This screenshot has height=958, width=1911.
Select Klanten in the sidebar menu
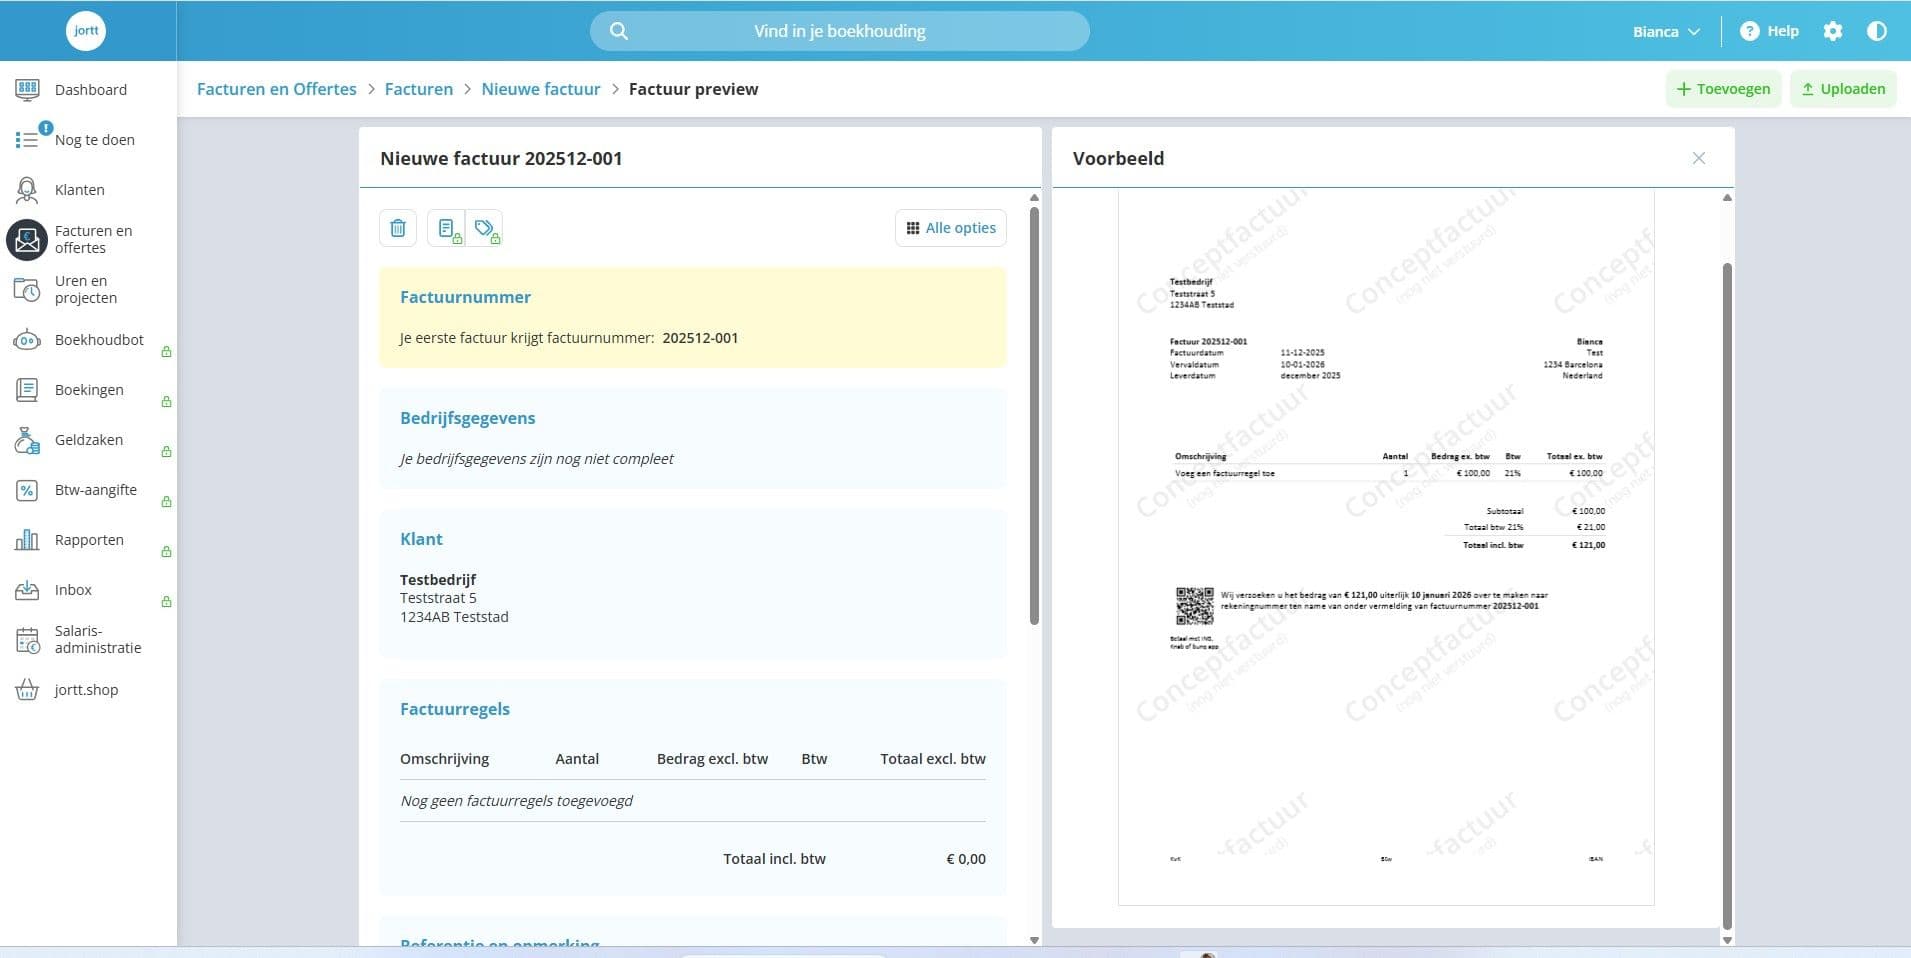coord(27,190)
